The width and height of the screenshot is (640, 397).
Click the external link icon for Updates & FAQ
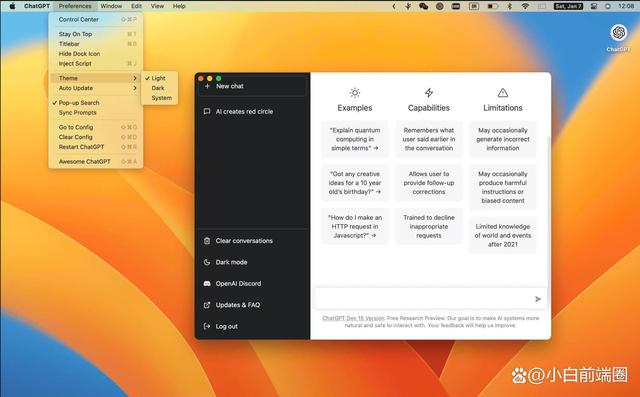pyautogui.click(x=207, y=305)
